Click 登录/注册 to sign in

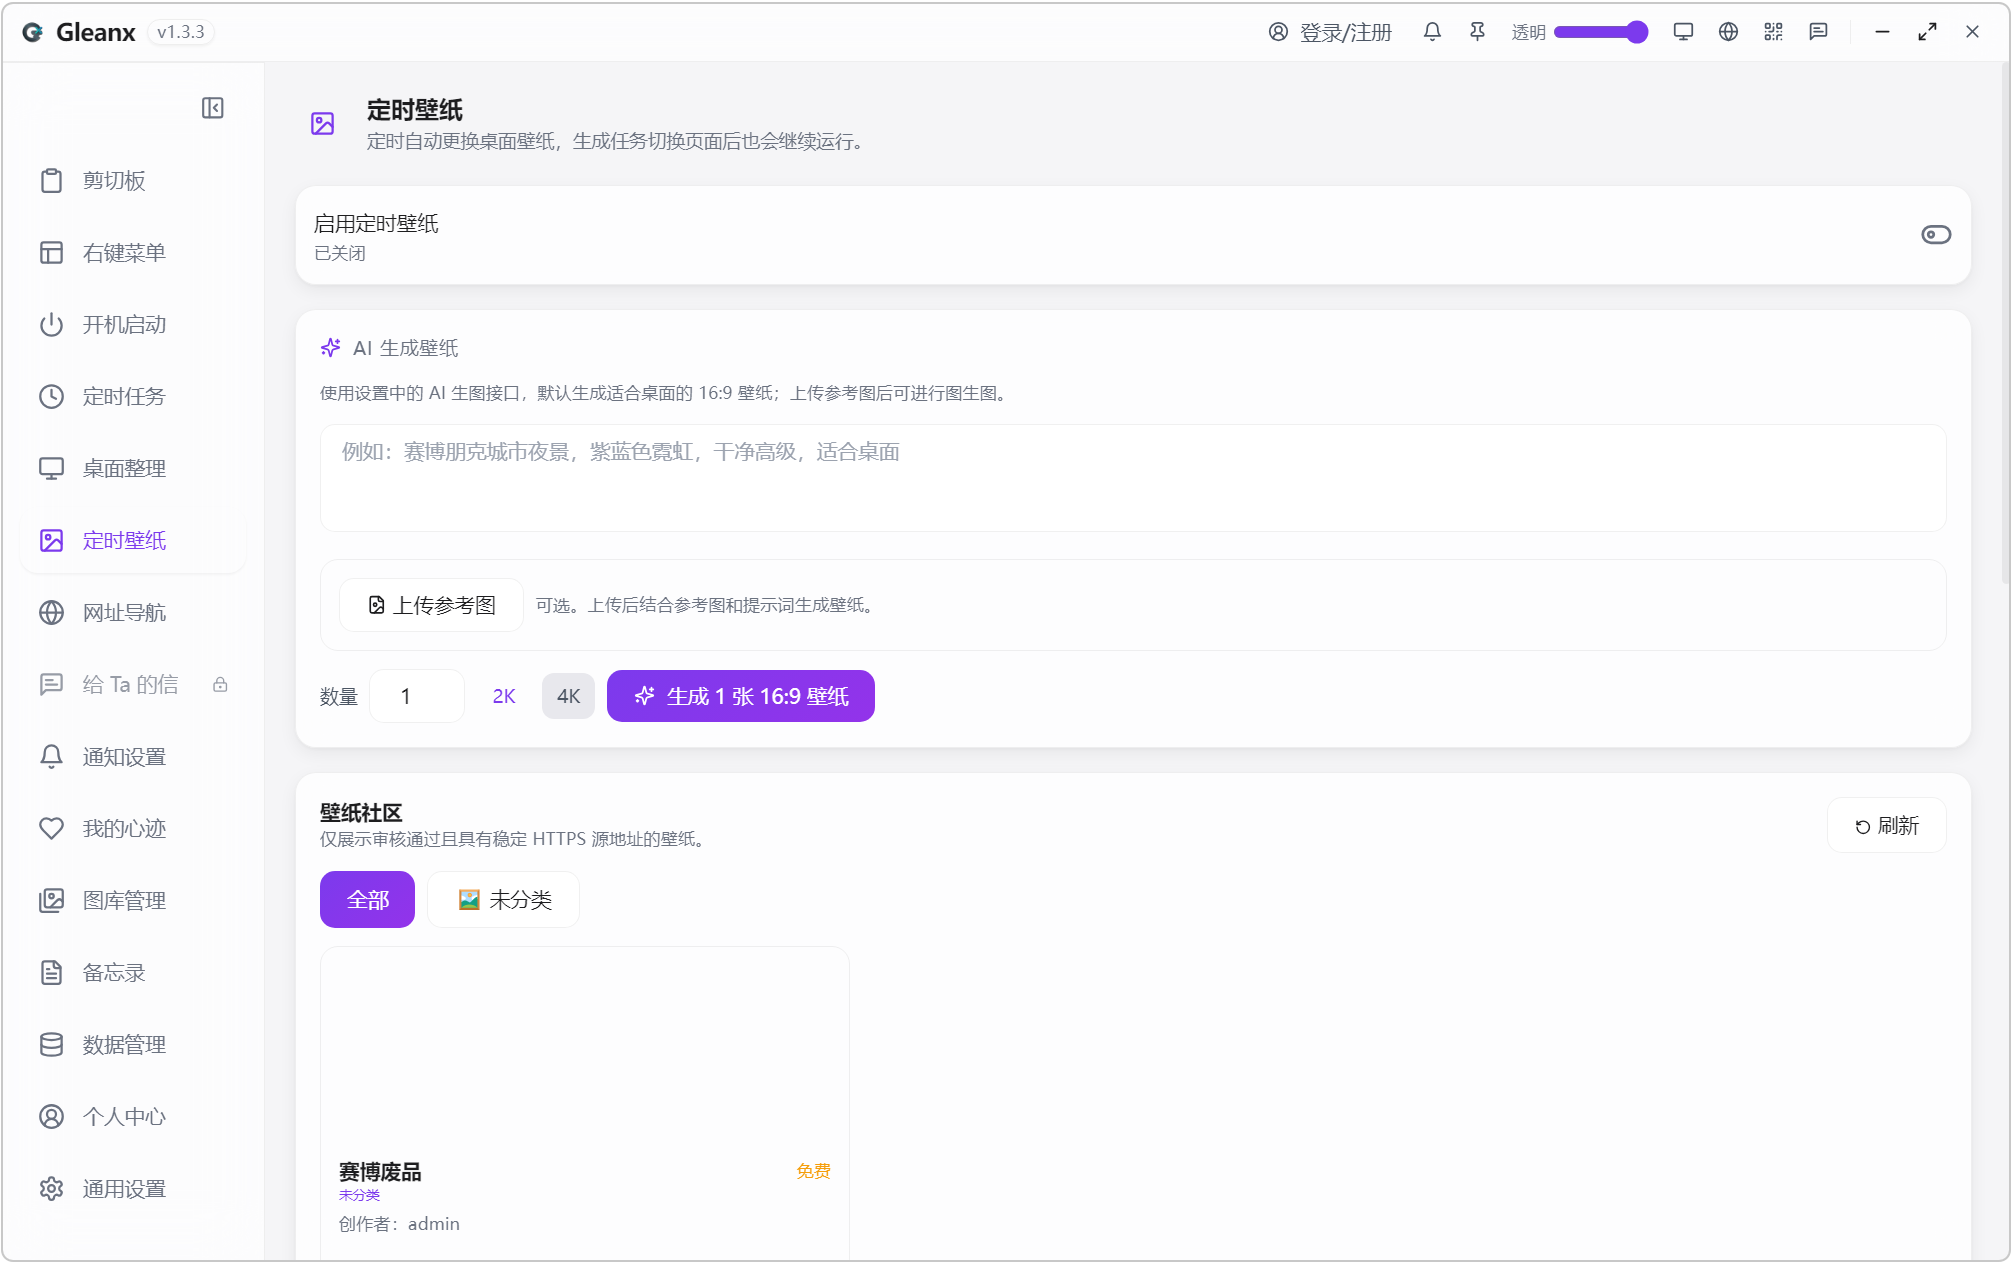1345,32
